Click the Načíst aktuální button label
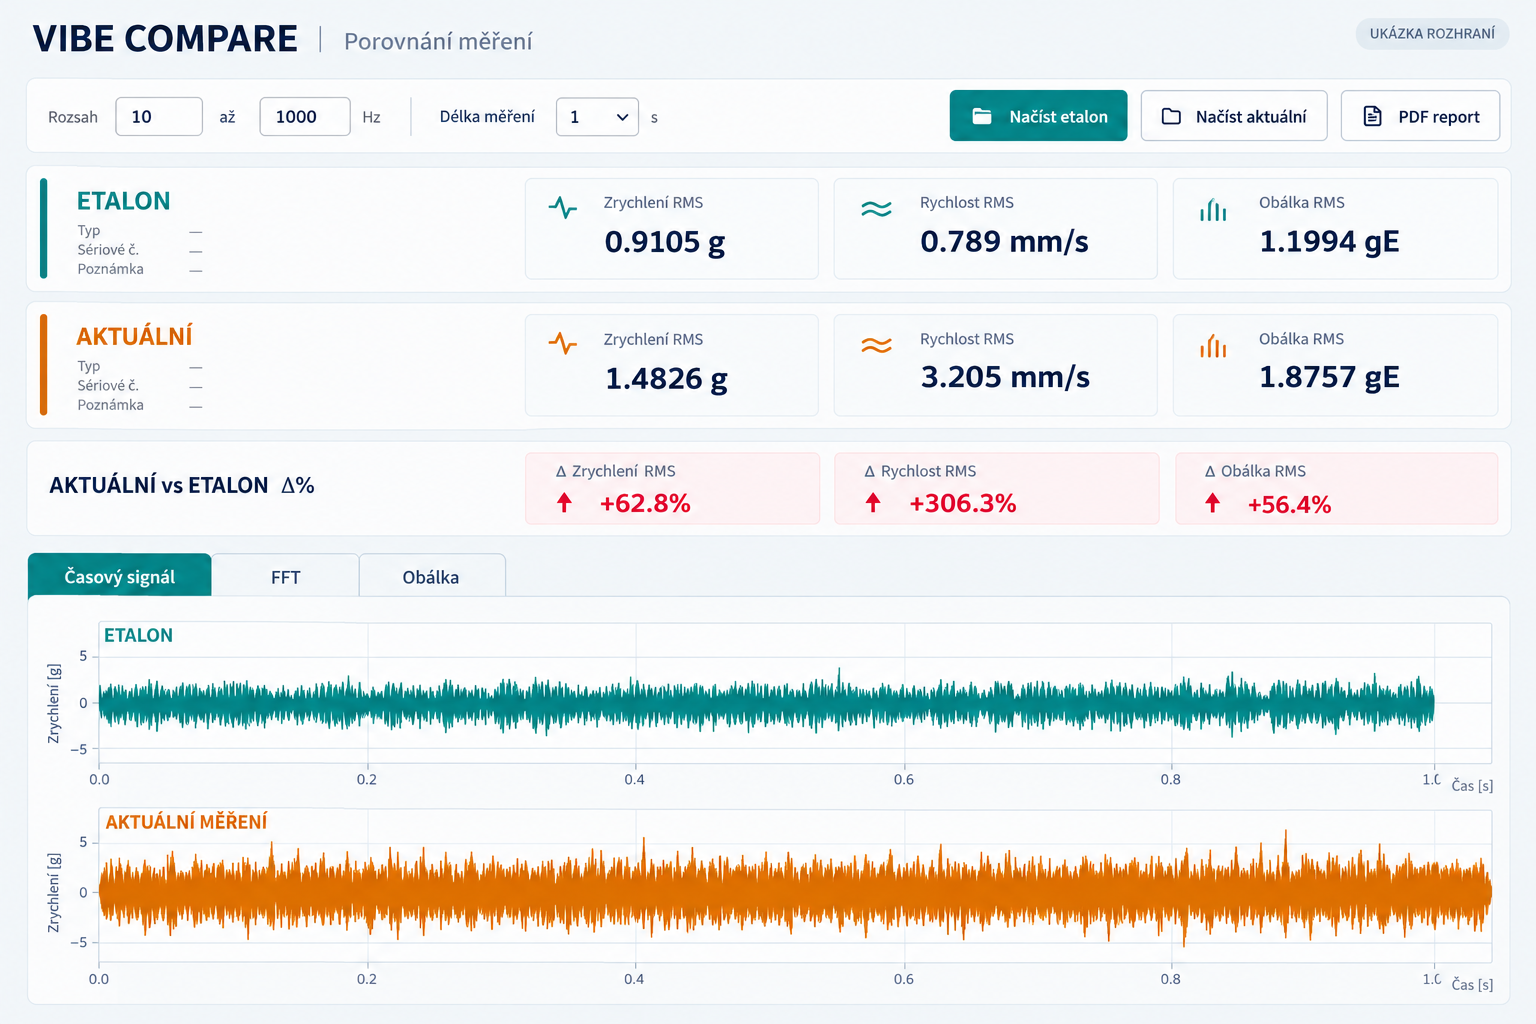1536x1024 pixels. tap(1251, 117)
